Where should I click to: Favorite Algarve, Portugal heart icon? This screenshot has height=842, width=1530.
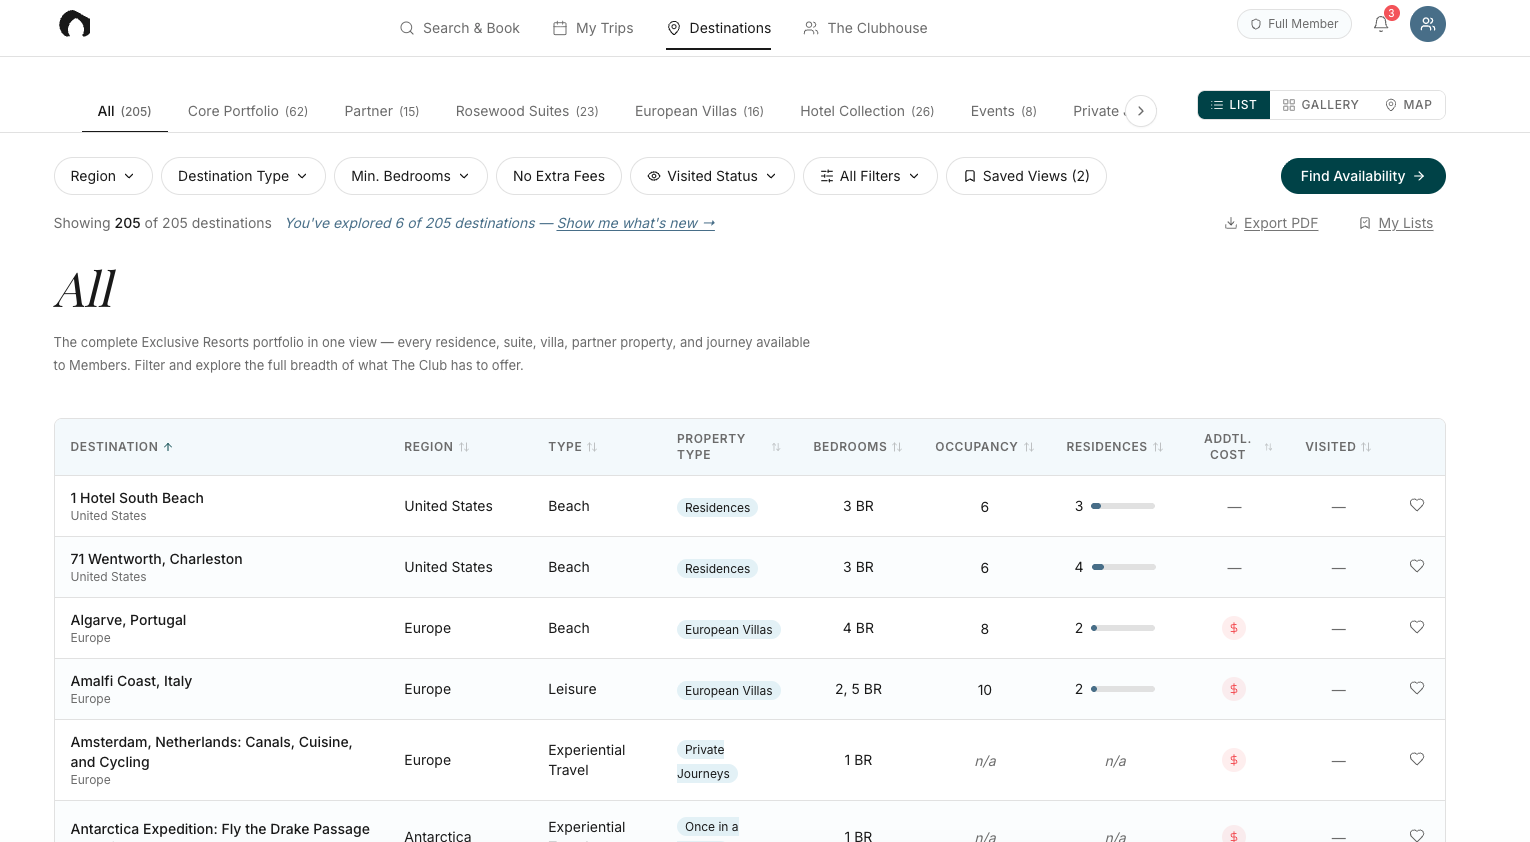1417,627
